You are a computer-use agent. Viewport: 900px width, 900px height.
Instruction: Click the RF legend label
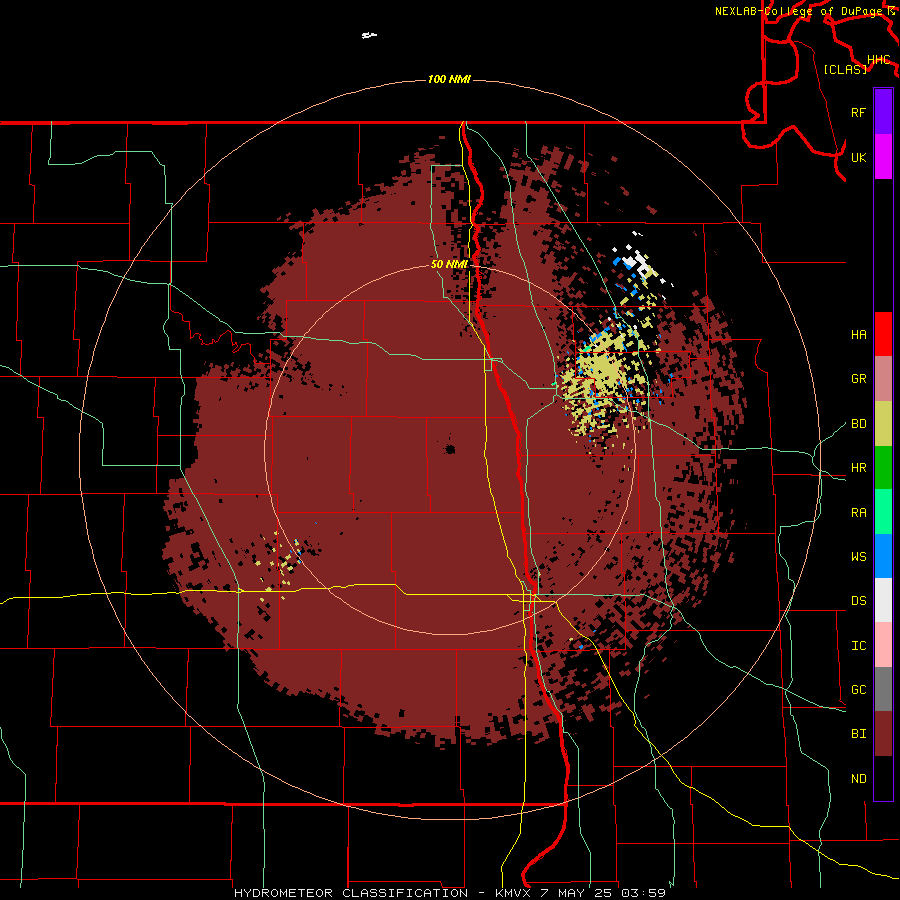859,112
